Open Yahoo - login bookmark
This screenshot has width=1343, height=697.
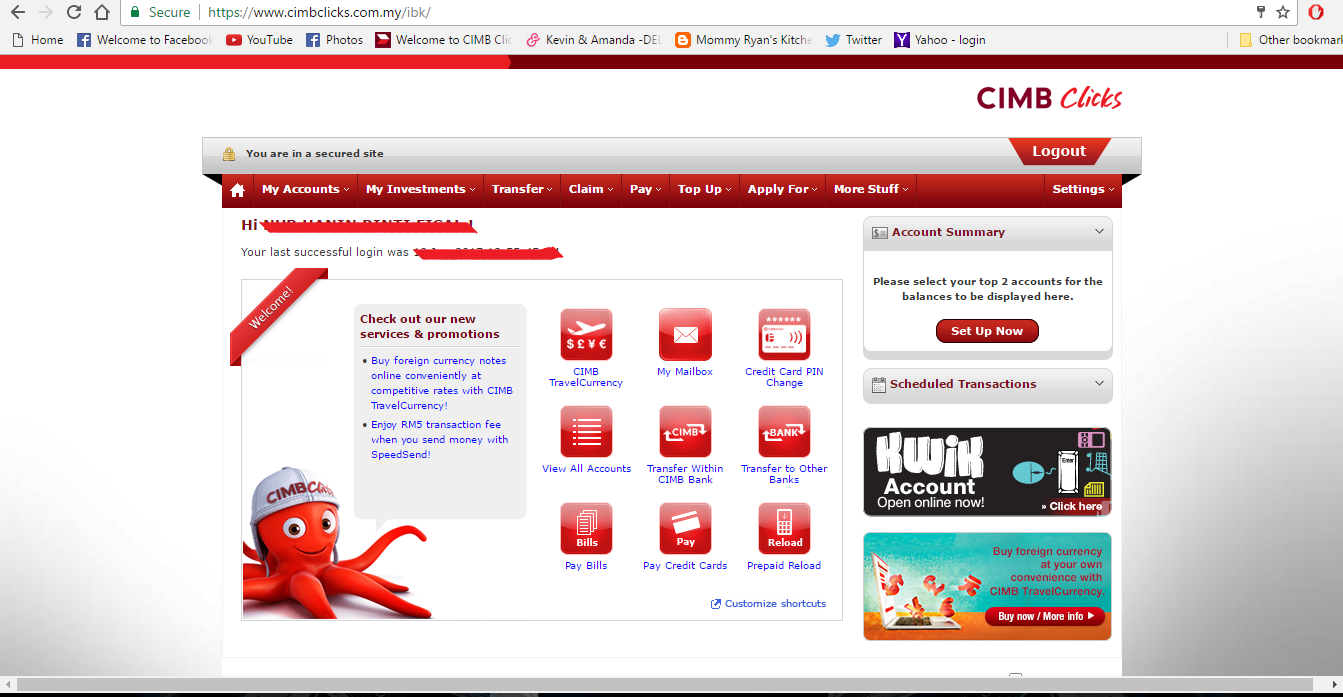coord(940,40)
